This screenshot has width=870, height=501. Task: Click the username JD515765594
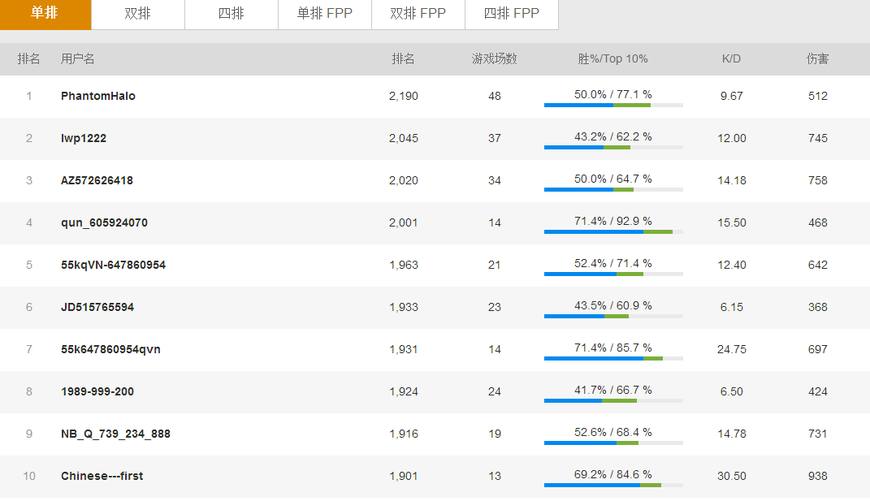pos(97,307)
